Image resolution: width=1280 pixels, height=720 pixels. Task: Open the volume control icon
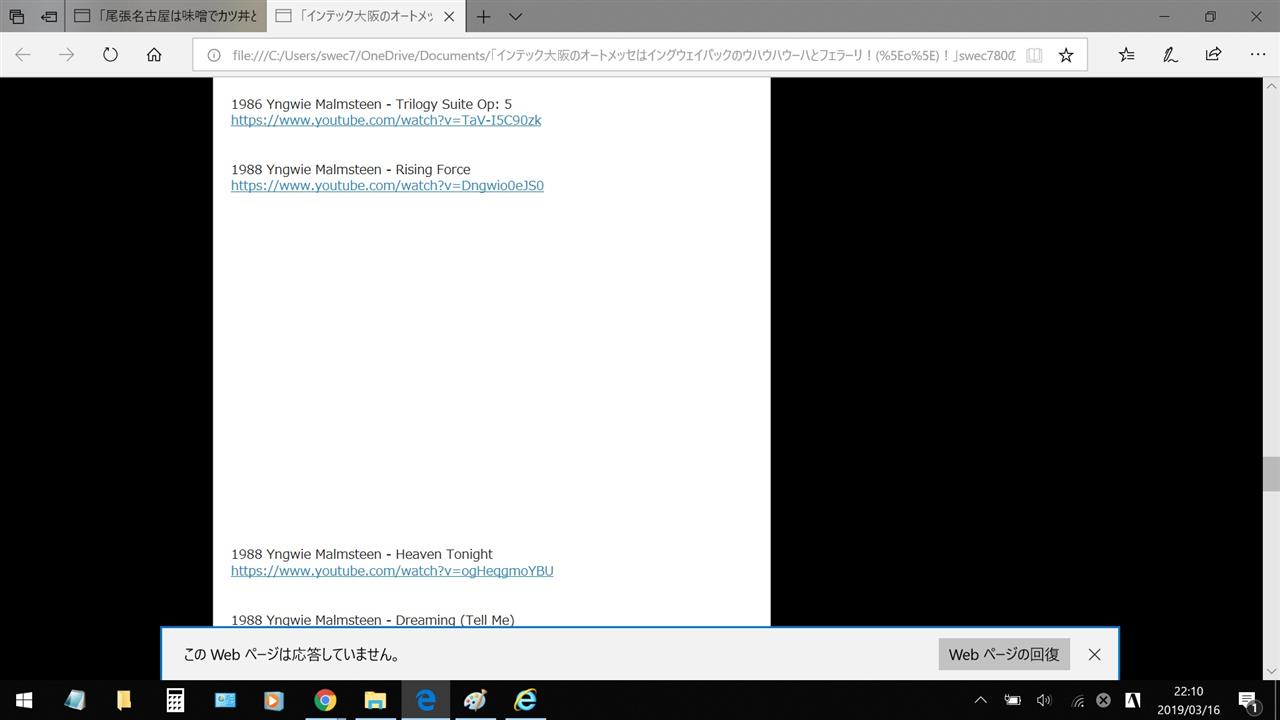(1044, 700)
